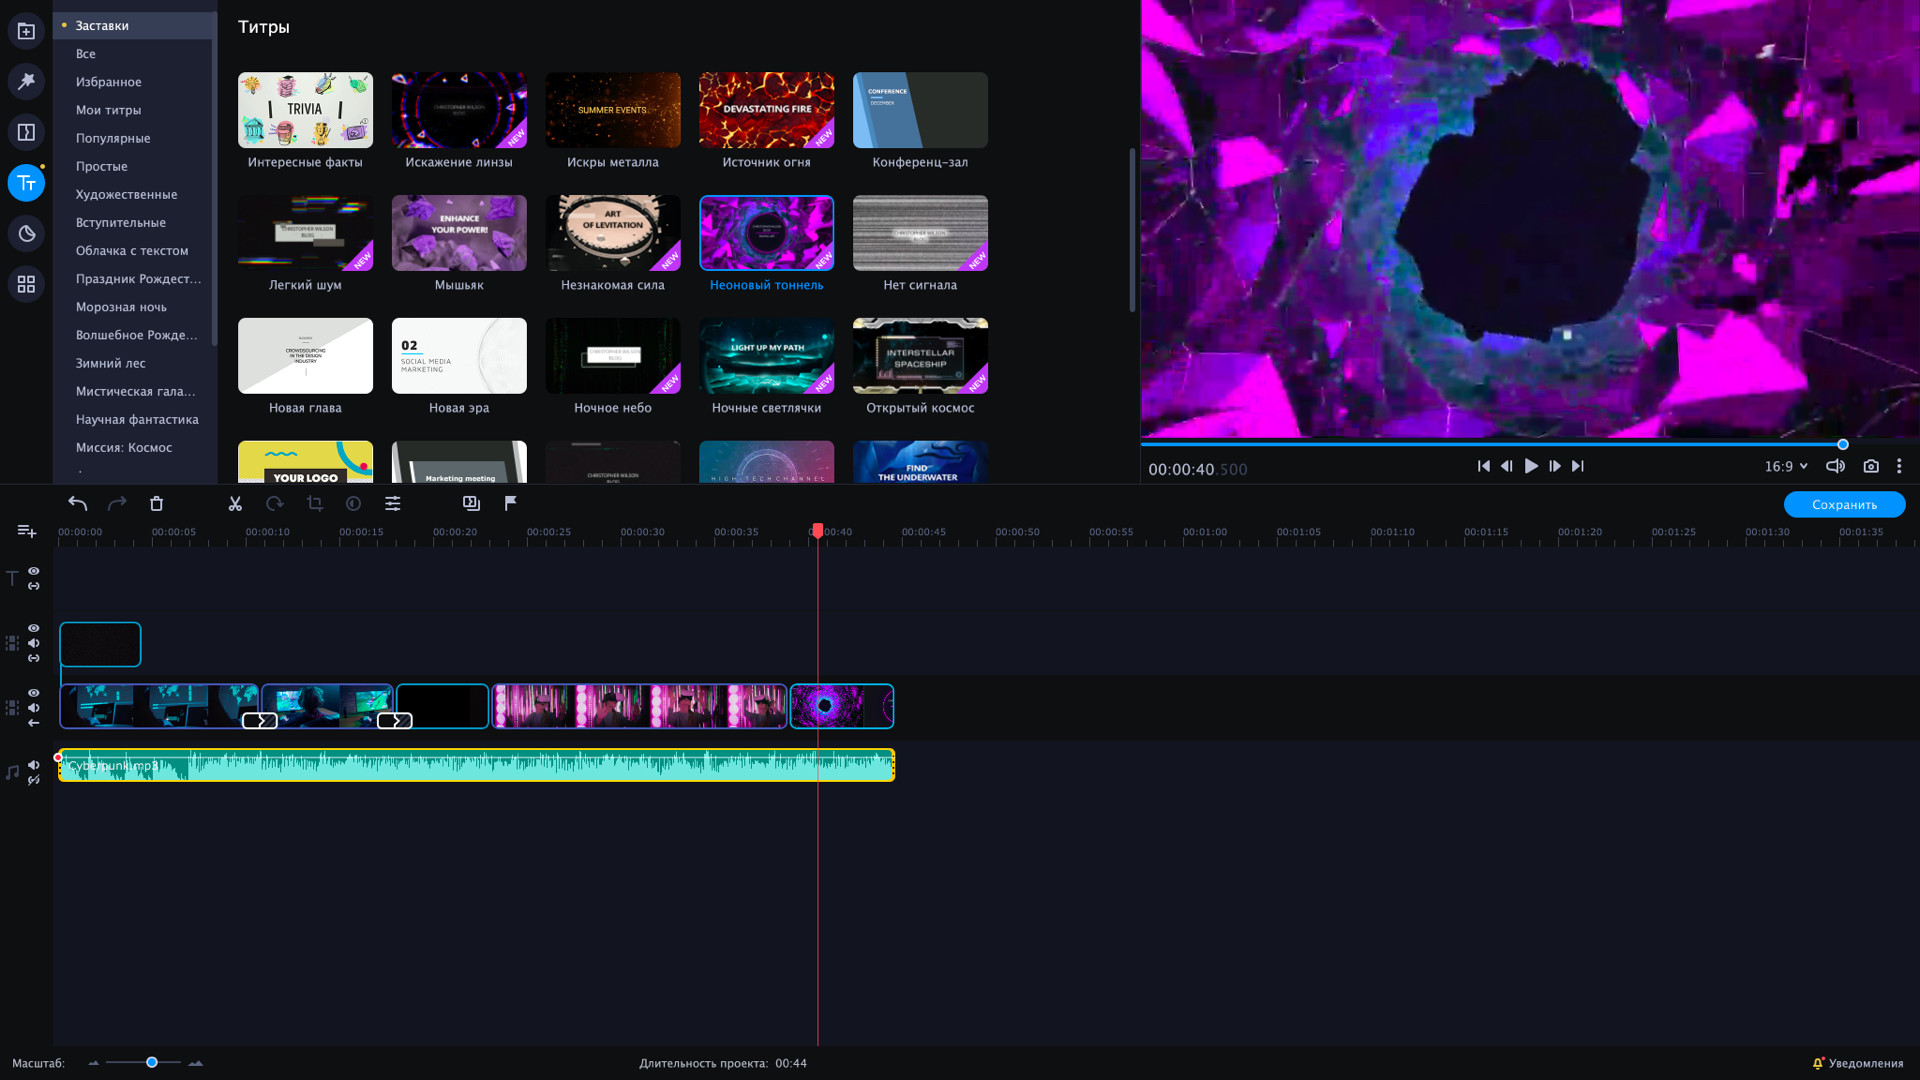Add a marker with flag icon
Screen dimensions: 1920x1080
tap(511, 503)
